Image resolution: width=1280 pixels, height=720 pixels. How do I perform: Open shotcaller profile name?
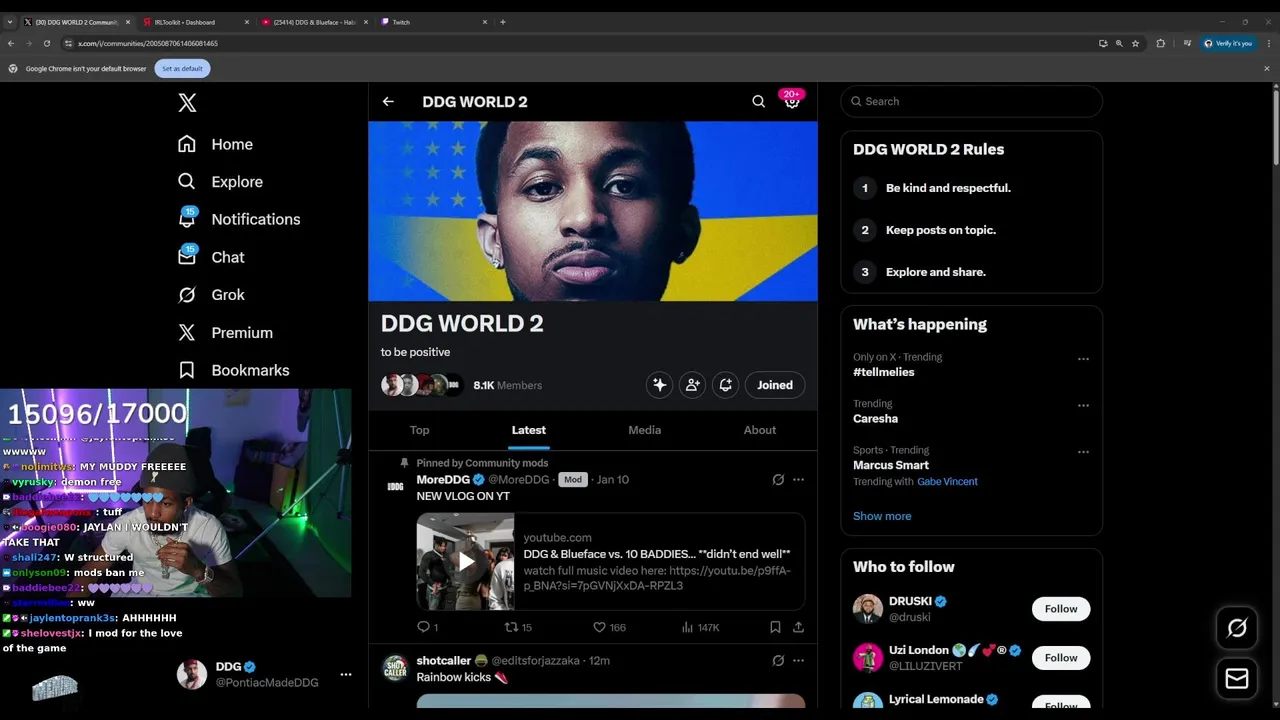pos(443,661)
